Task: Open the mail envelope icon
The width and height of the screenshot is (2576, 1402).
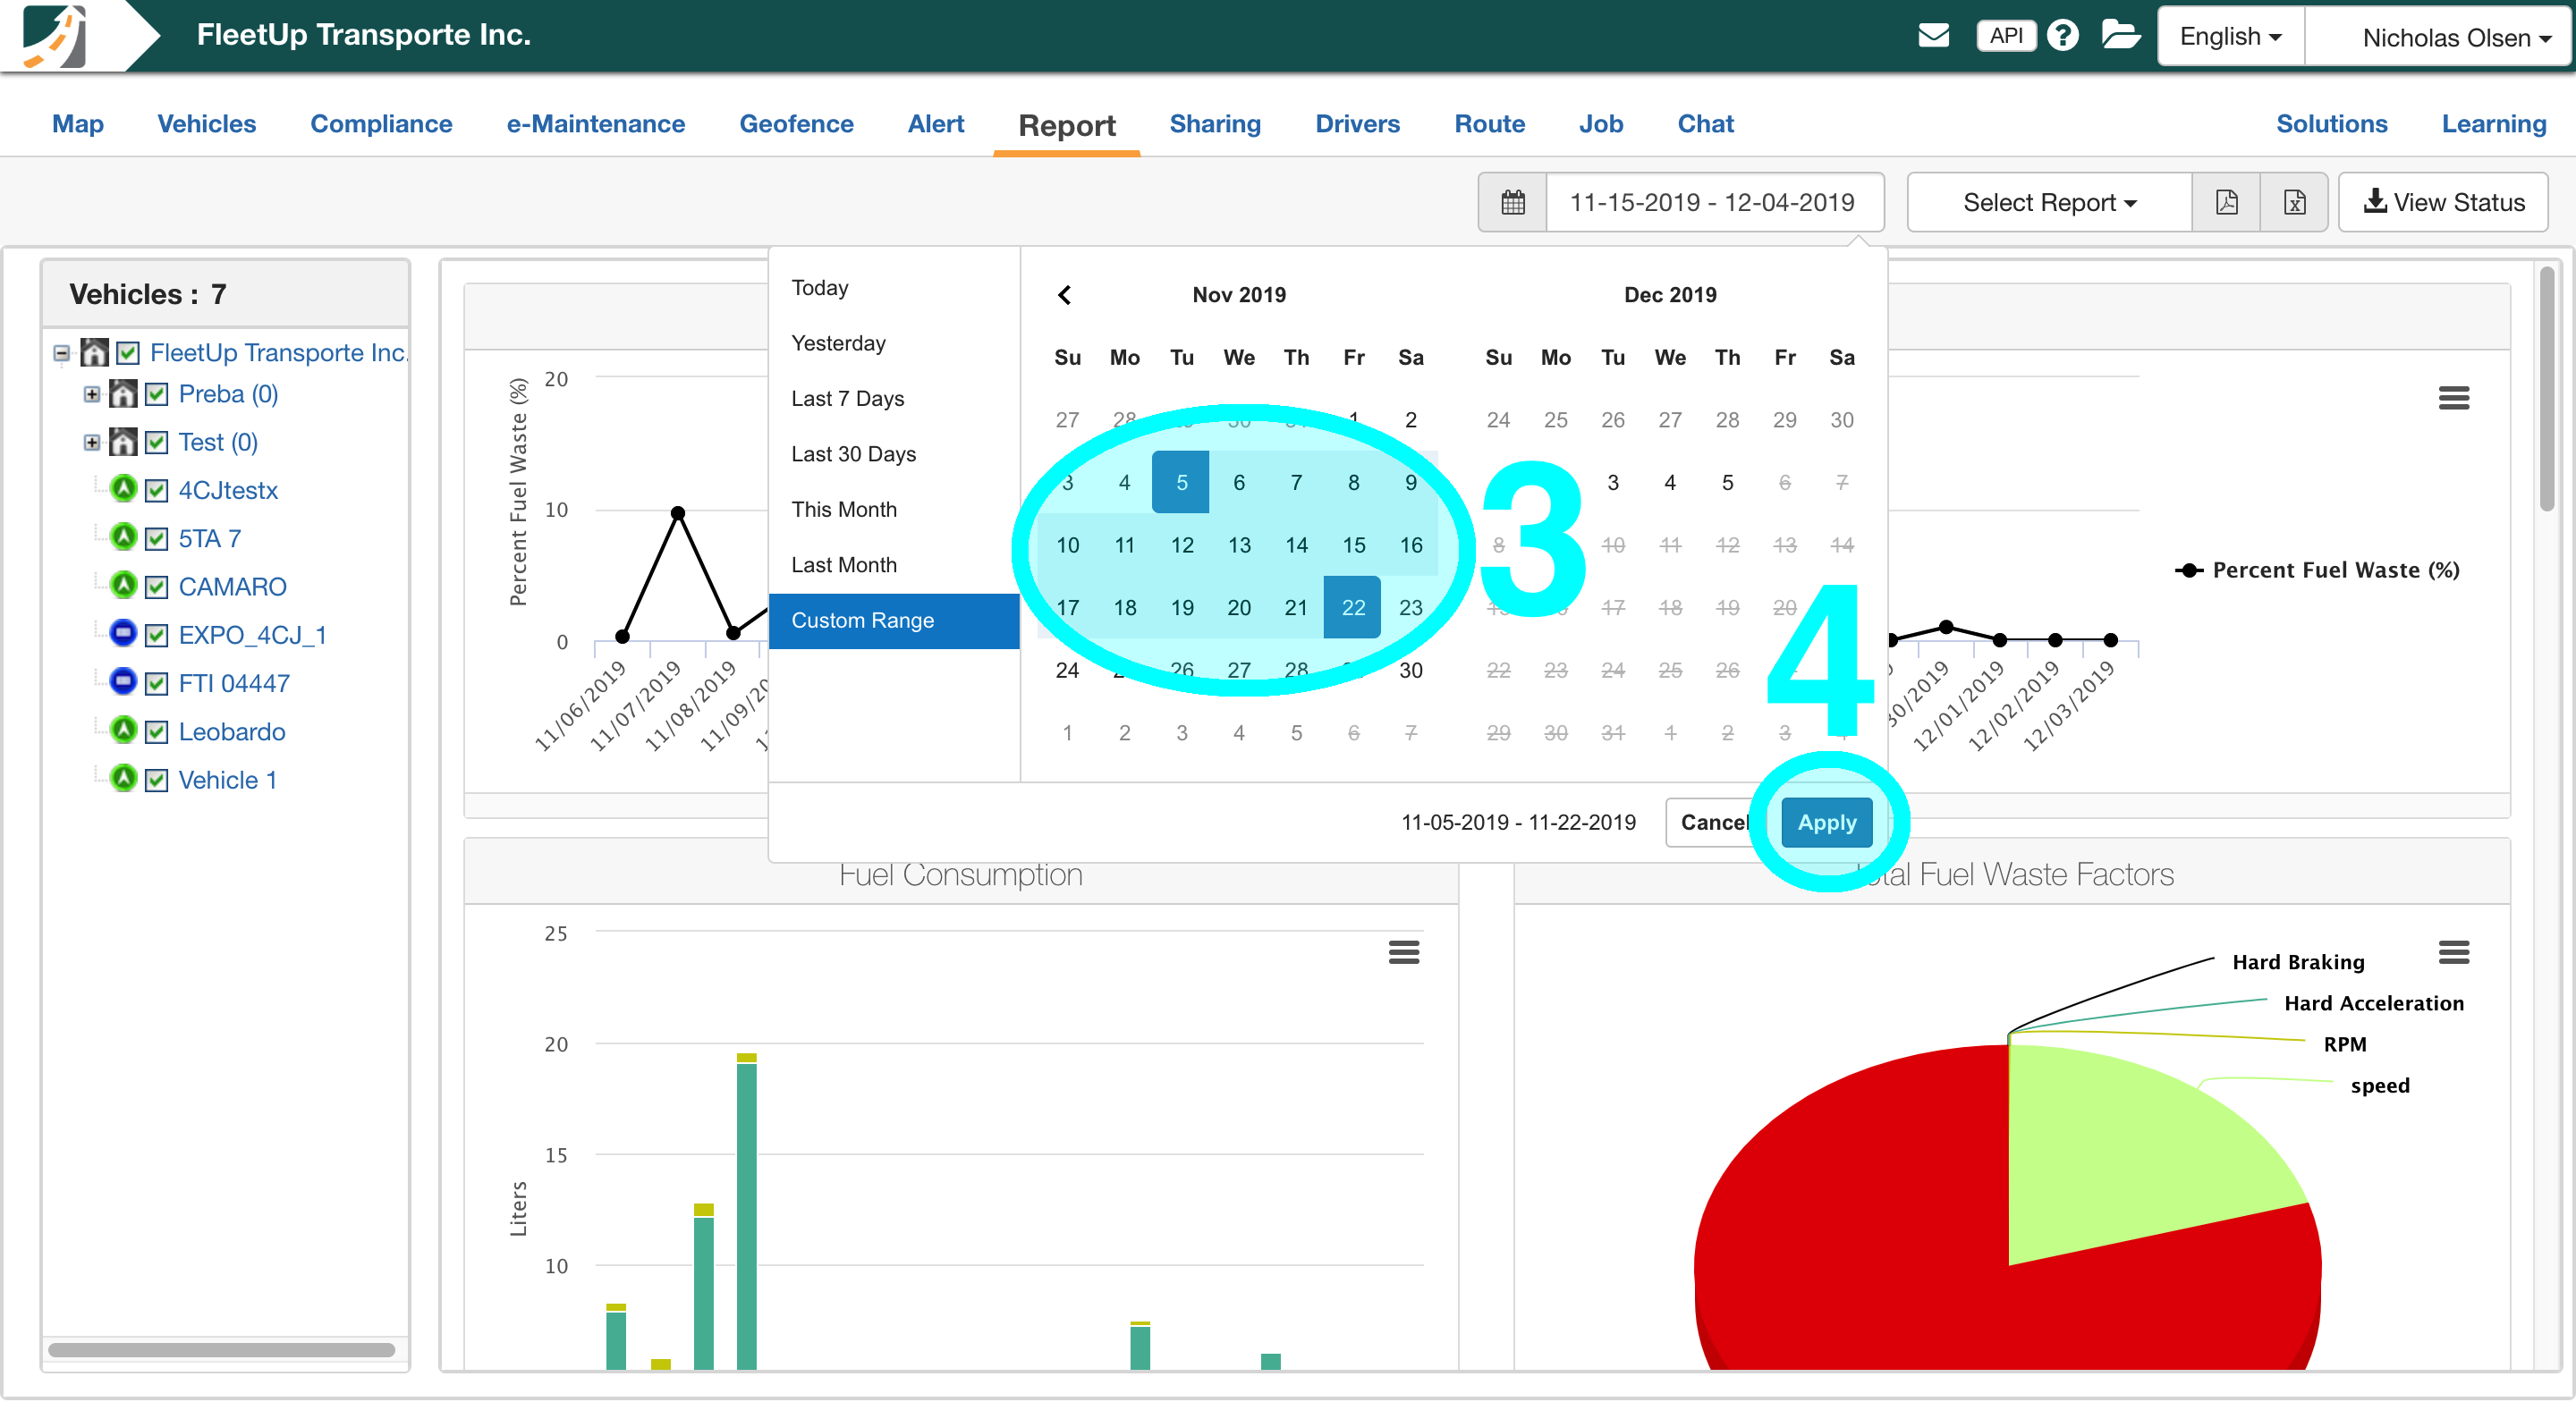Action: [x=1934, y=35]
